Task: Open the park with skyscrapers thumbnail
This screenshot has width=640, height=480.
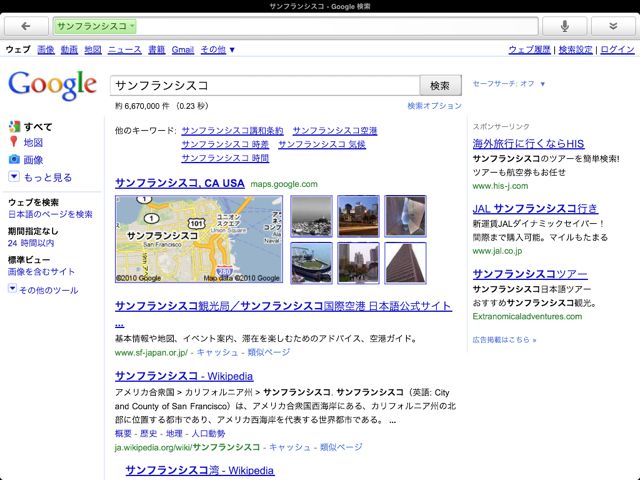Action: coord(358,263)
